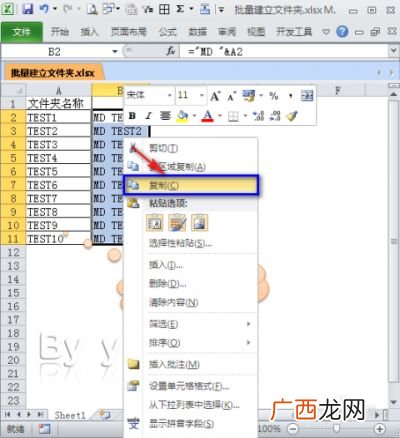The image size is (400, 438).
Task: Choose 剪切(T) from the context menu
Action: pos(191,148)
